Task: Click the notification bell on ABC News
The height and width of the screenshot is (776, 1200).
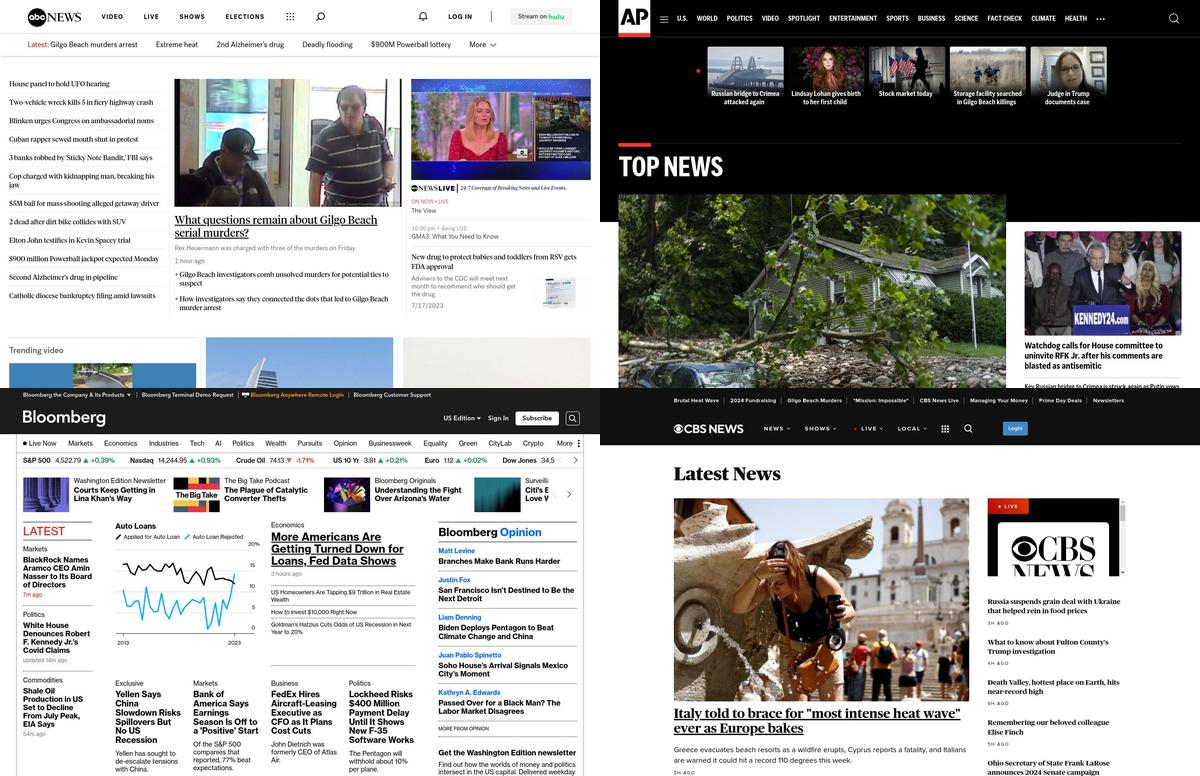Action: tap(423, 17)
